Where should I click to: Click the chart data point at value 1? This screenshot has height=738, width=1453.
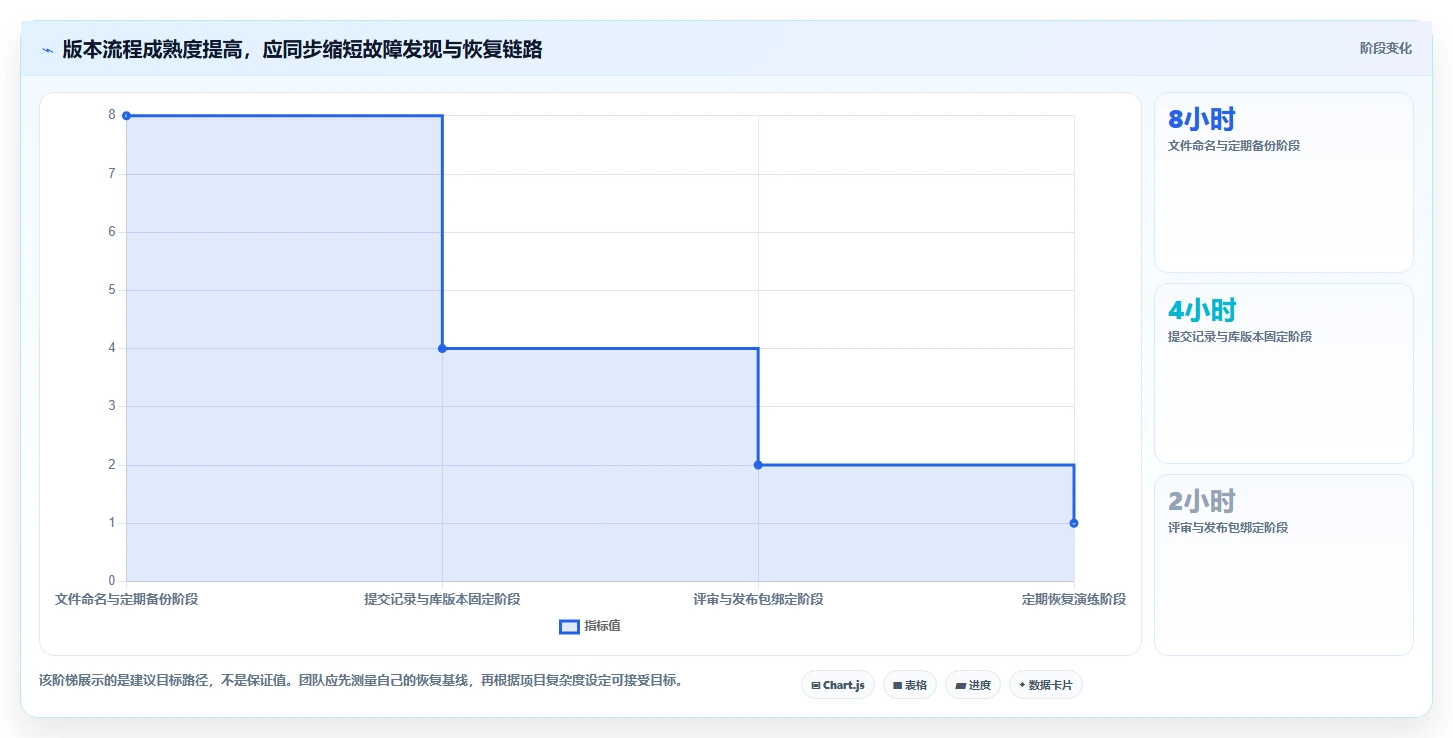[x=1074, y=523]
